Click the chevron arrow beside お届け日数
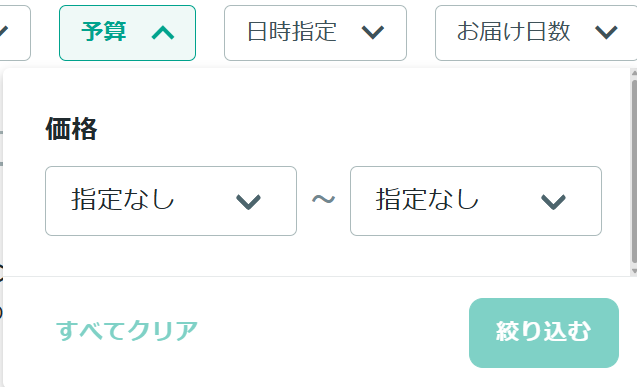Screen dimensions: 637x387 [606, 32]
